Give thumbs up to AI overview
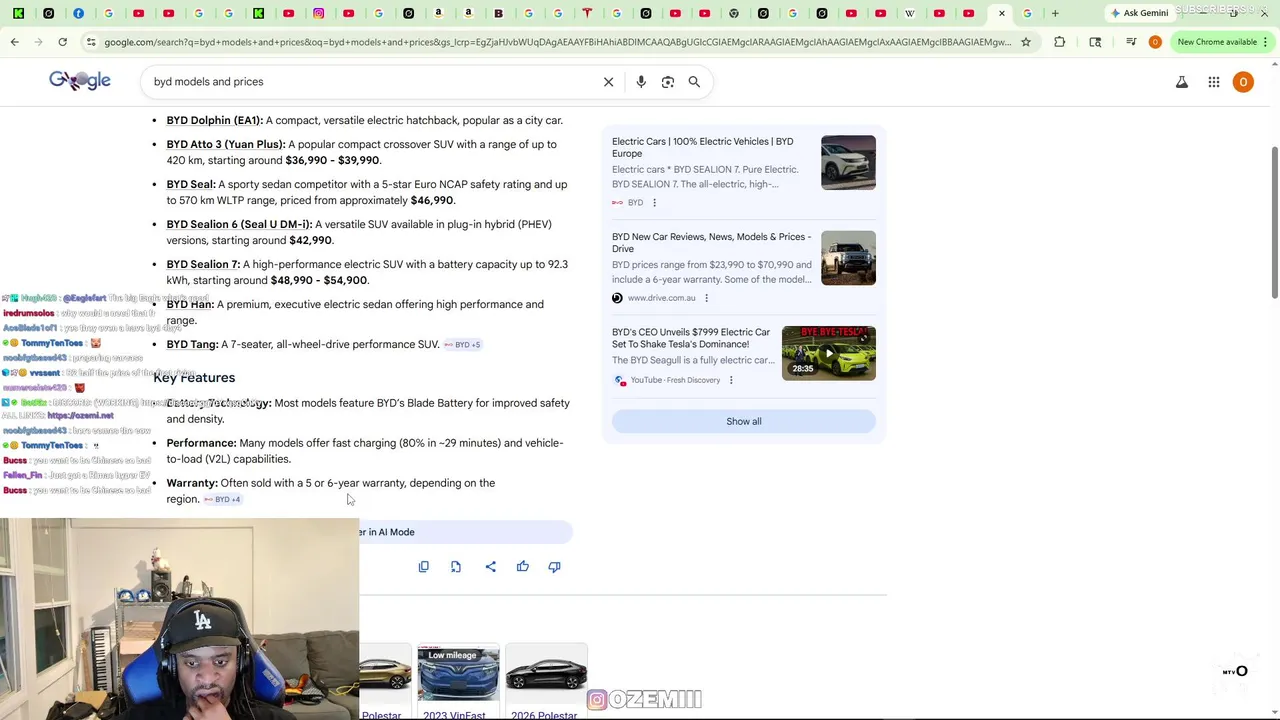 point(522,567)
